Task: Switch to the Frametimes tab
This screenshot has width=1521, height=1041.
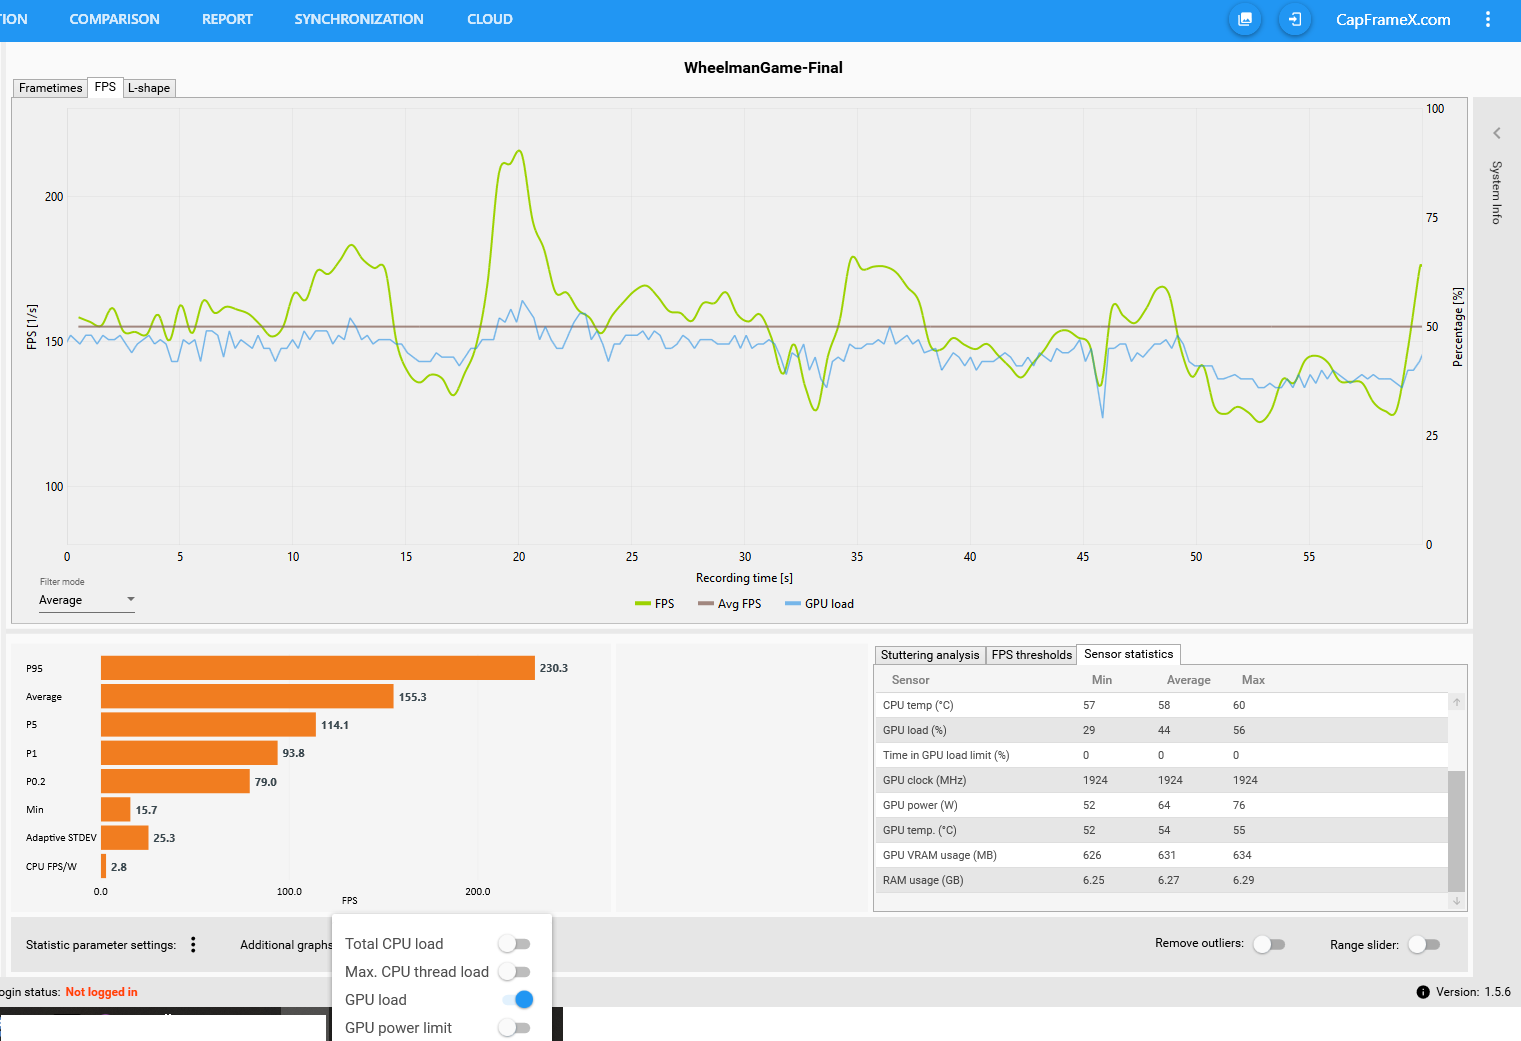Action: 50,88
